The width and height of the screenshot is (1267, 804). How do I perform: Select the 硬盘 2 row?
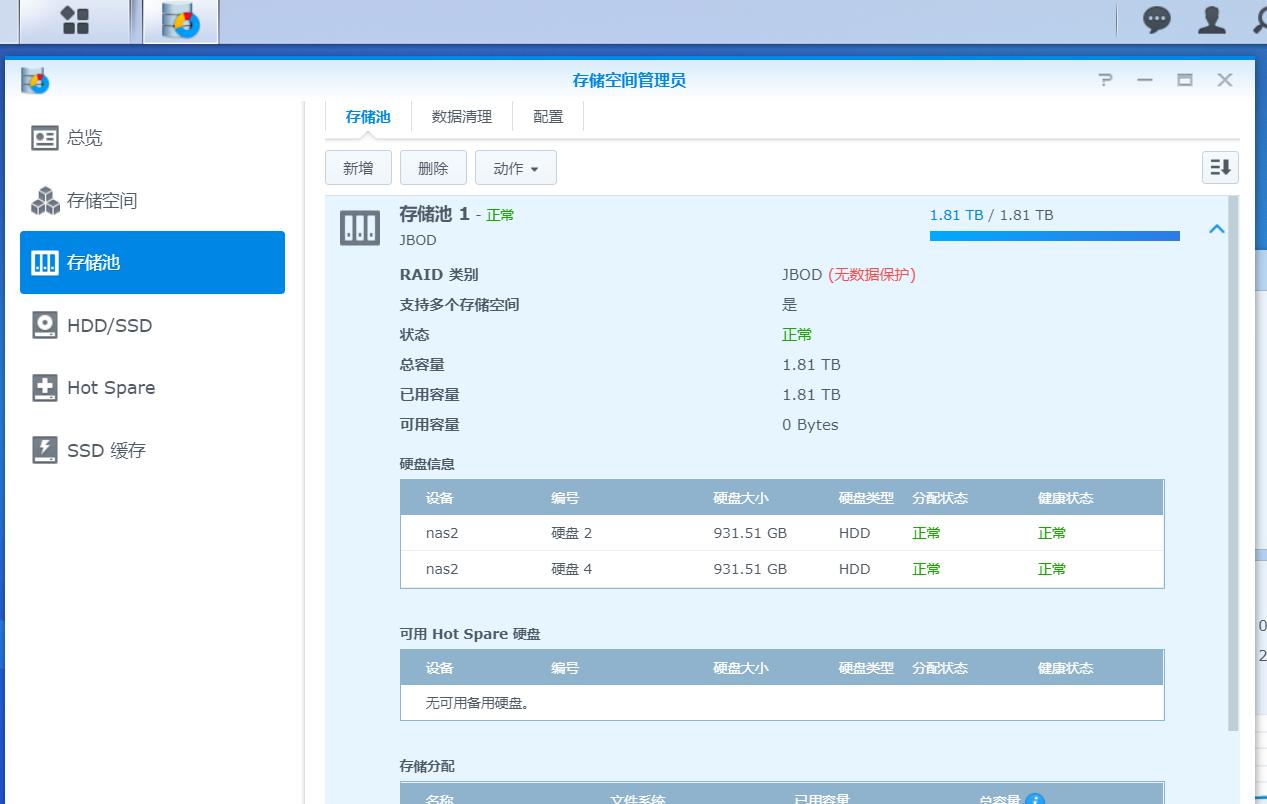(x=700, y=533)
